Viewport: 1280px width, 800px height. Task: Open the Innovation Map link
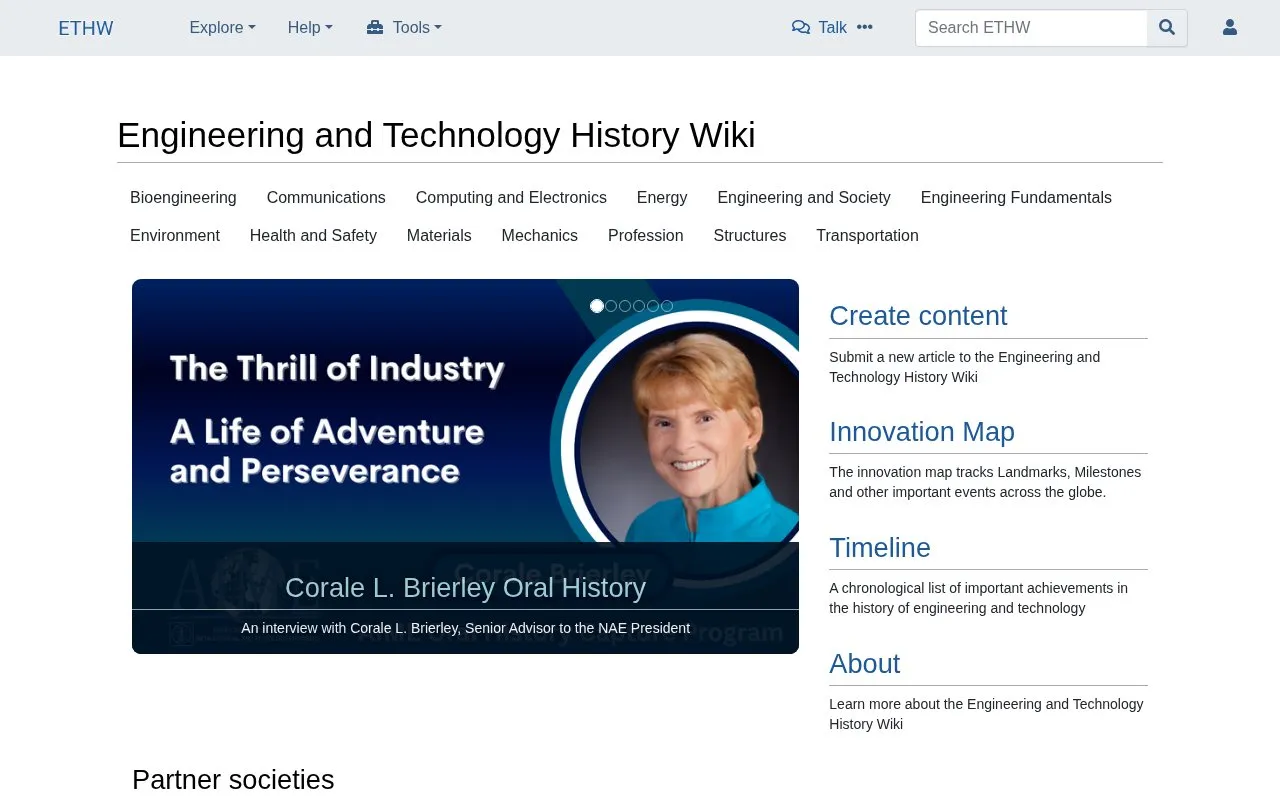click(922, 432)
